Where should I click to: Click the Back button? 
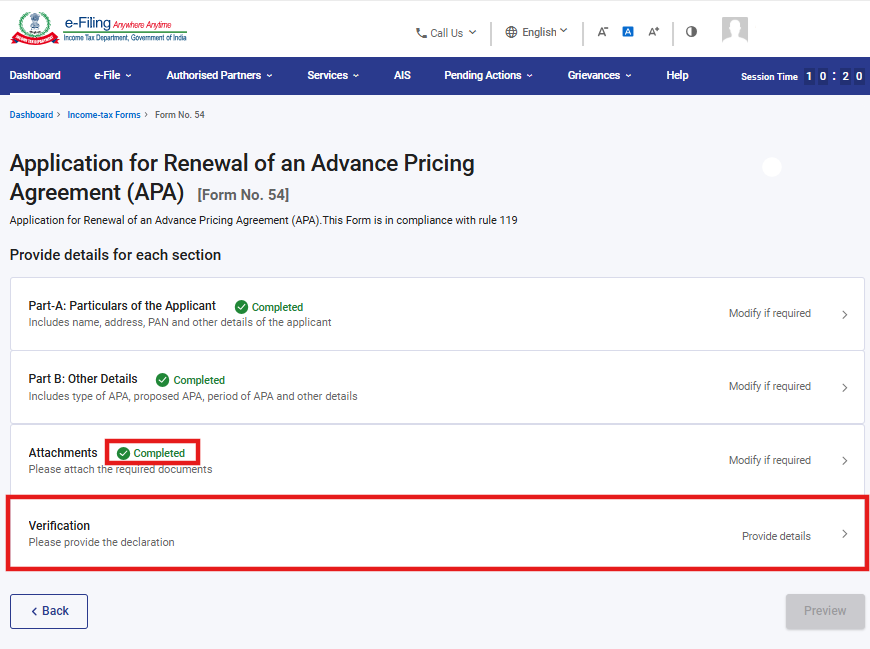49,611
